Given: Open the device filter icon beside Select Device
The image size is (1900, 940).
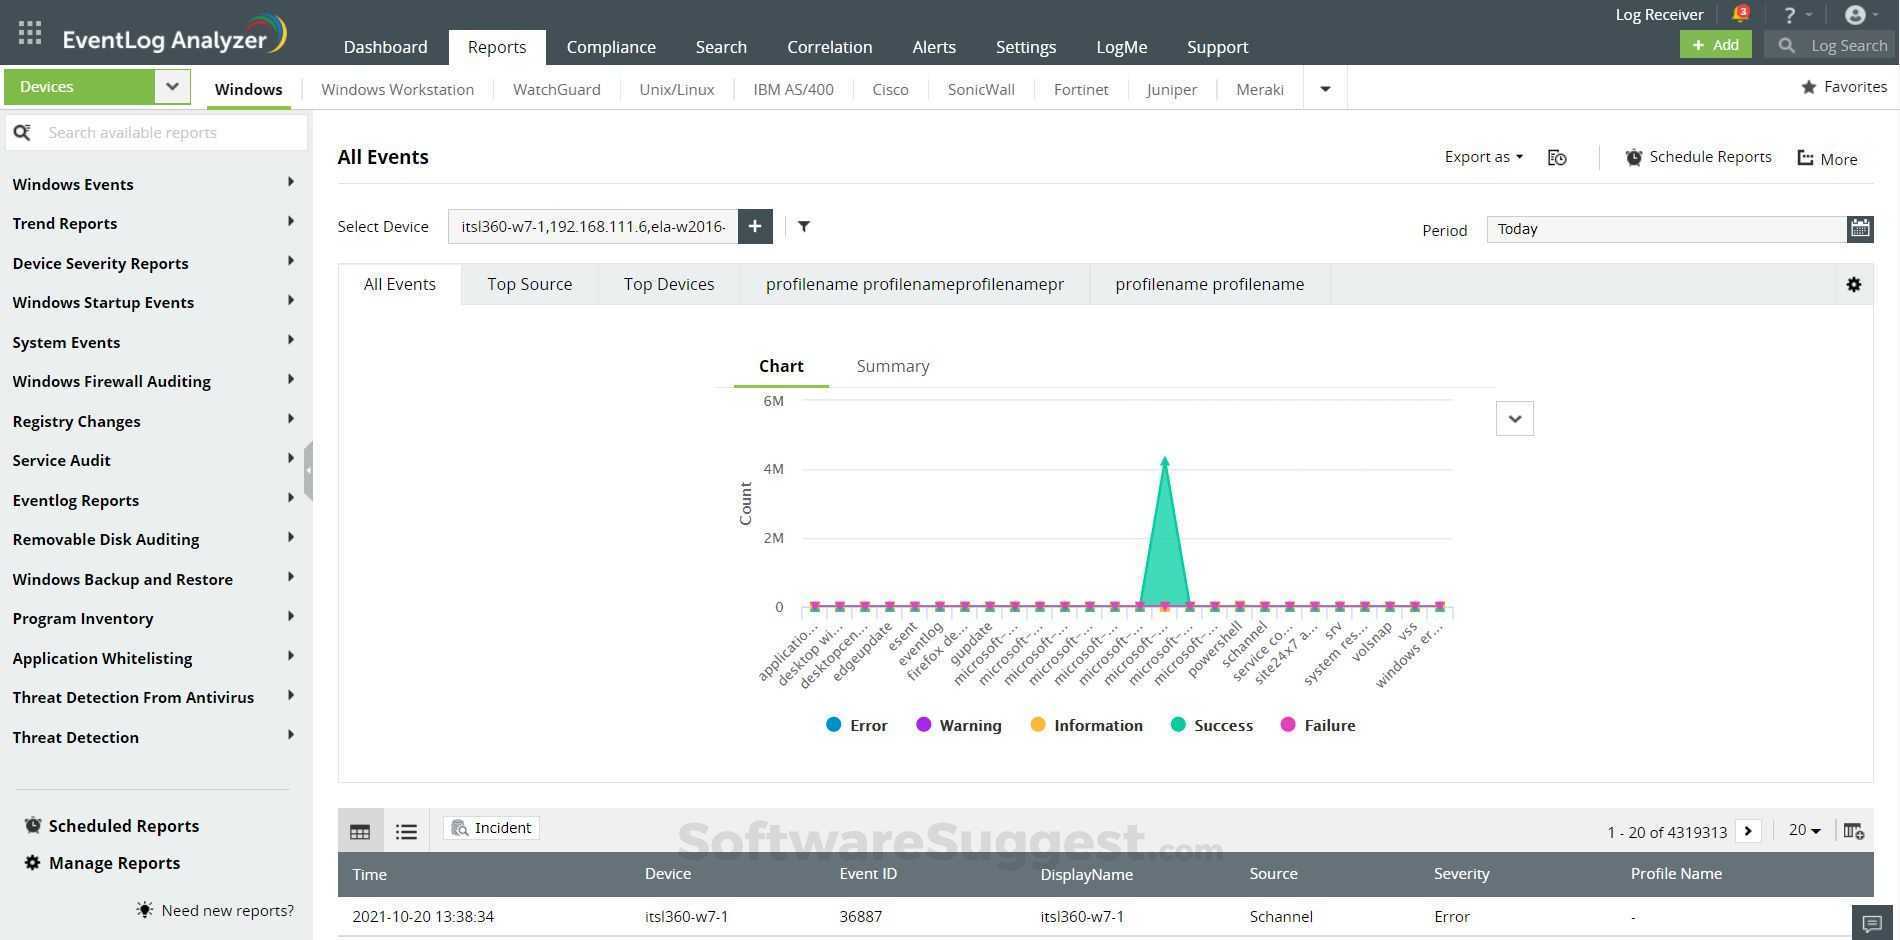Looking at the screenshot, I should (x=803, y=226).
